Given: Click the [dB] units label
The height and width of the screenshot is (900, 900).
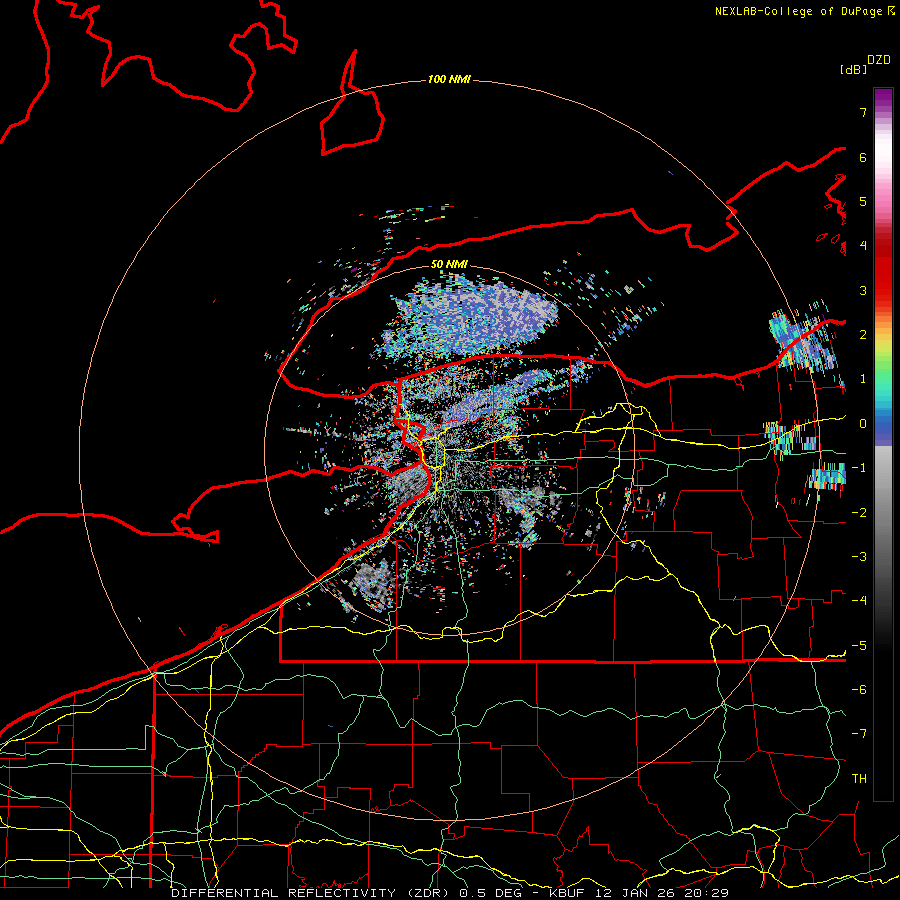Looking at the screenshot, I should click(x=854, y=69).
